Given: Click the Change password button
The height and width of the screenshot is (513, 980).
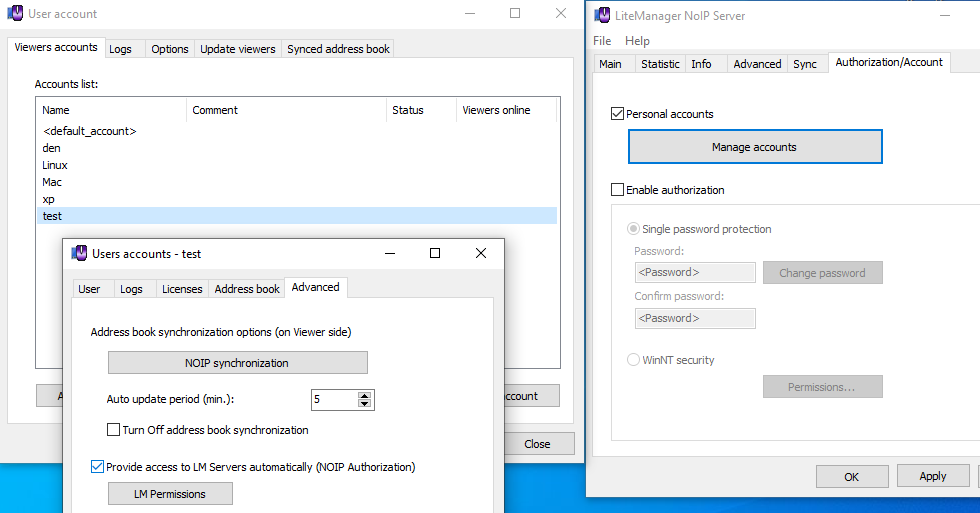Looking at the screenshot, I should 822,272.
